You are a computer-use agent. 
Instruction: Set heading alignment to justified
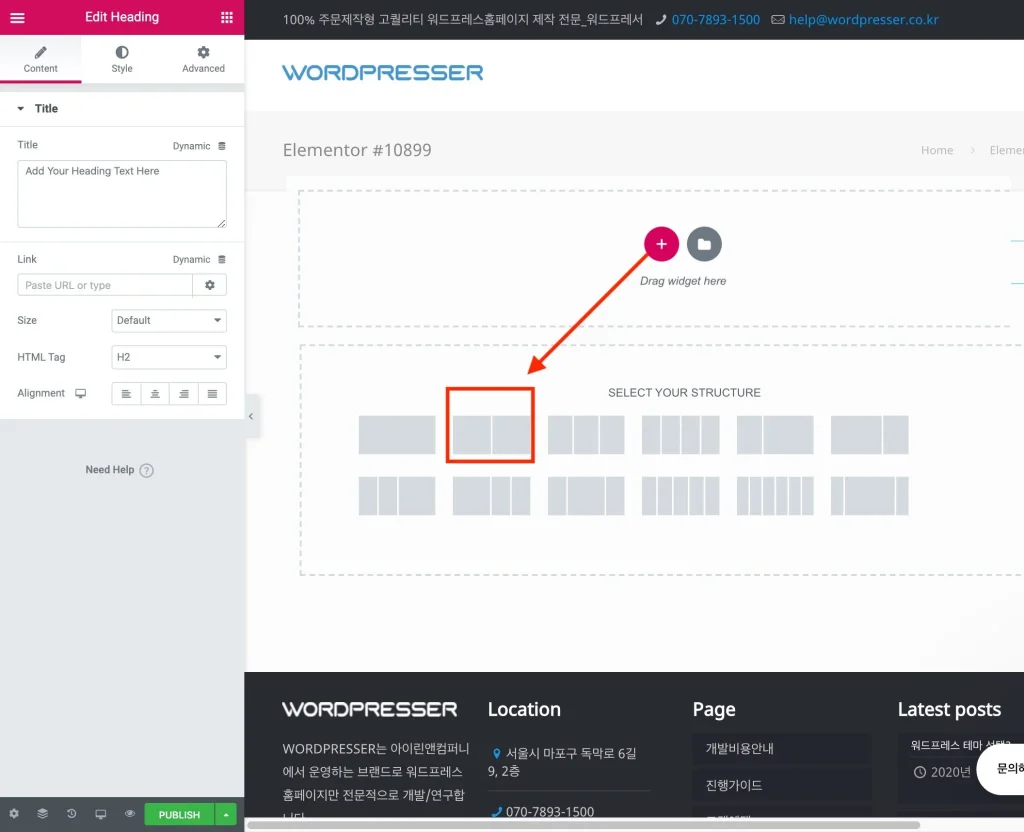click(x=212, y=394)
